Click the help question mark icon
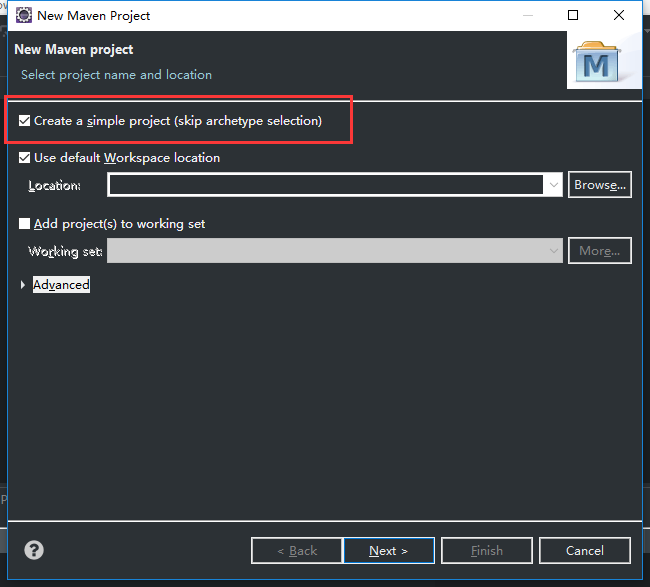Screen dimensions: 650x587 [x=34, y=550]
